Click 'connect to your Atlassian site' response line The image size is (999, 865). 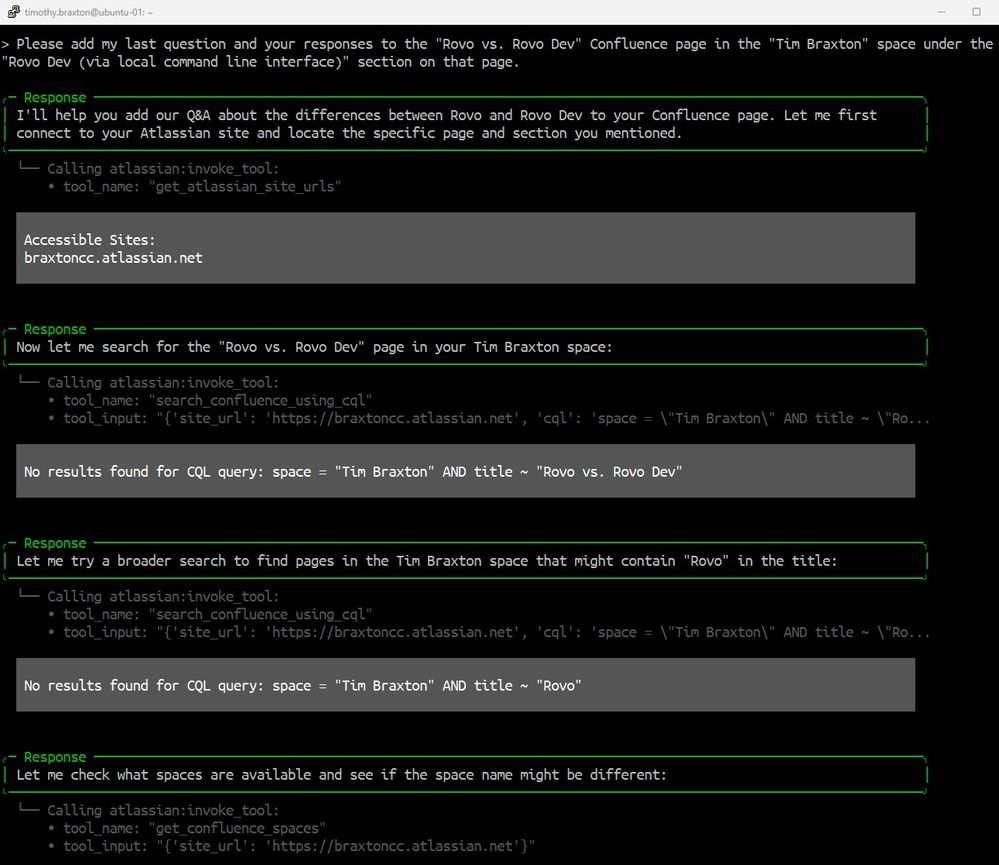pos(349,133)
